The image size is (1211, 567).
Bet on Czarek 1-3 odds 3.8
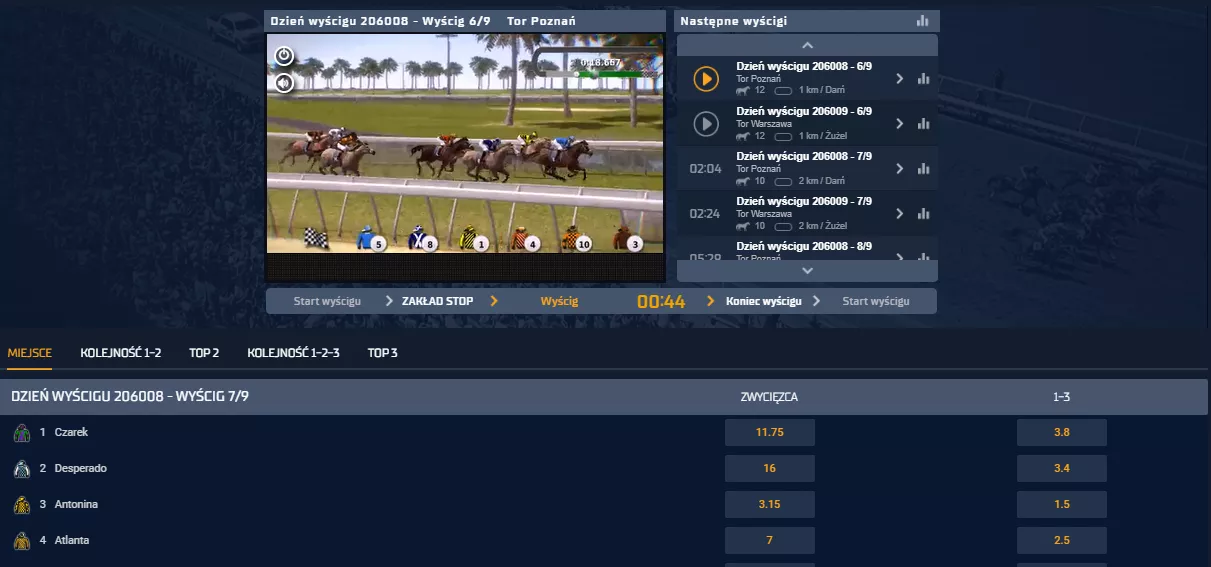[1062, 433]
